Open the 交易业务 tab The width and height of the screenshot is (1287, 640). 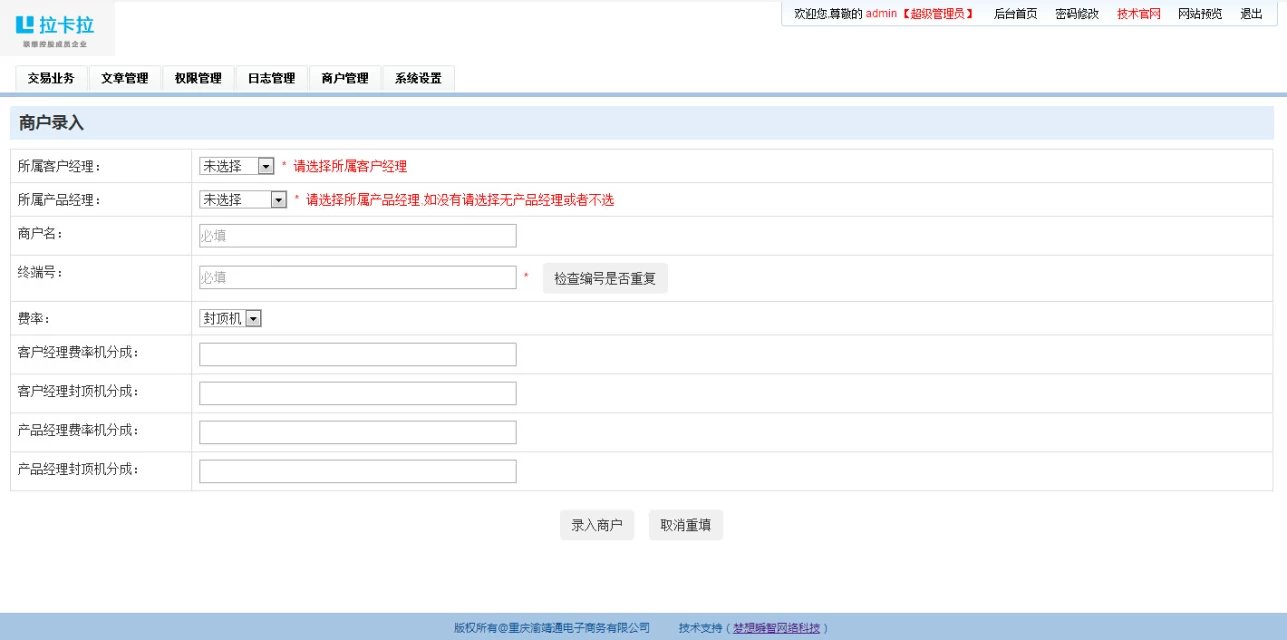coord(51,78)
